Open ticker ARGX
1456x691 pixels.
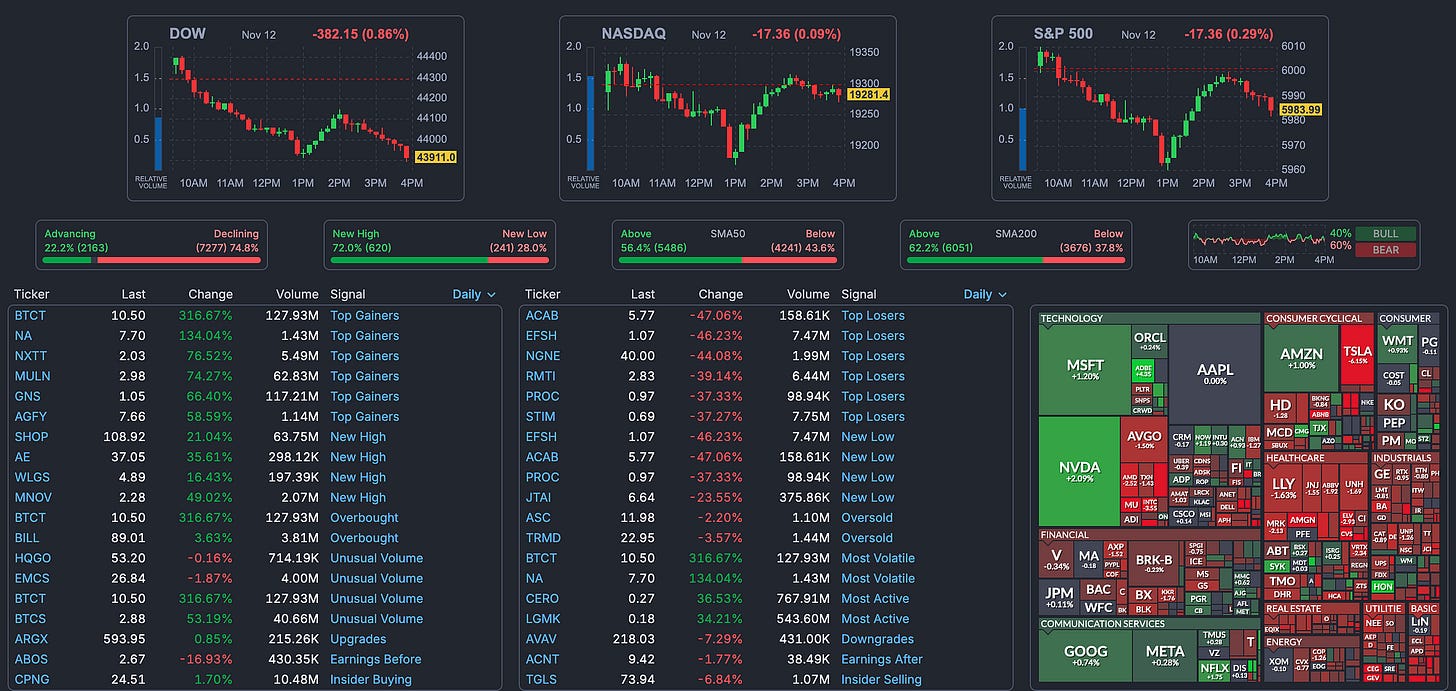(x=31, y=639)
